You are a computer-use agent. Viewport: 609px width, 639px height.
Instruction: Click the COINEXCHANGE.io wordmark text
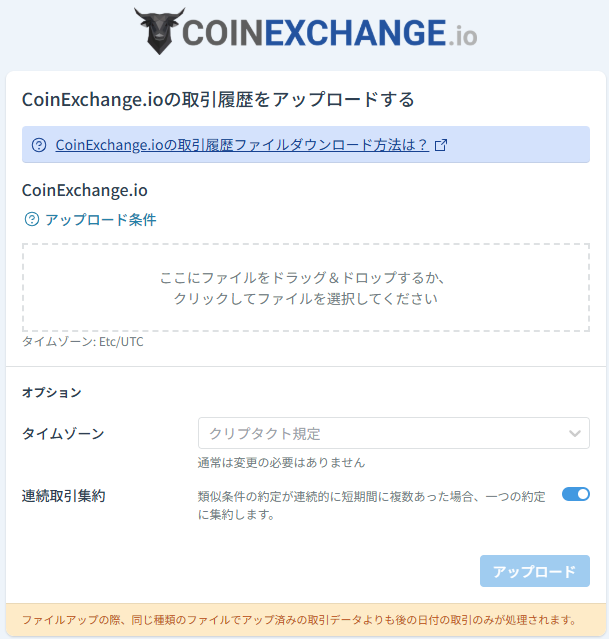tap(329, 33)
